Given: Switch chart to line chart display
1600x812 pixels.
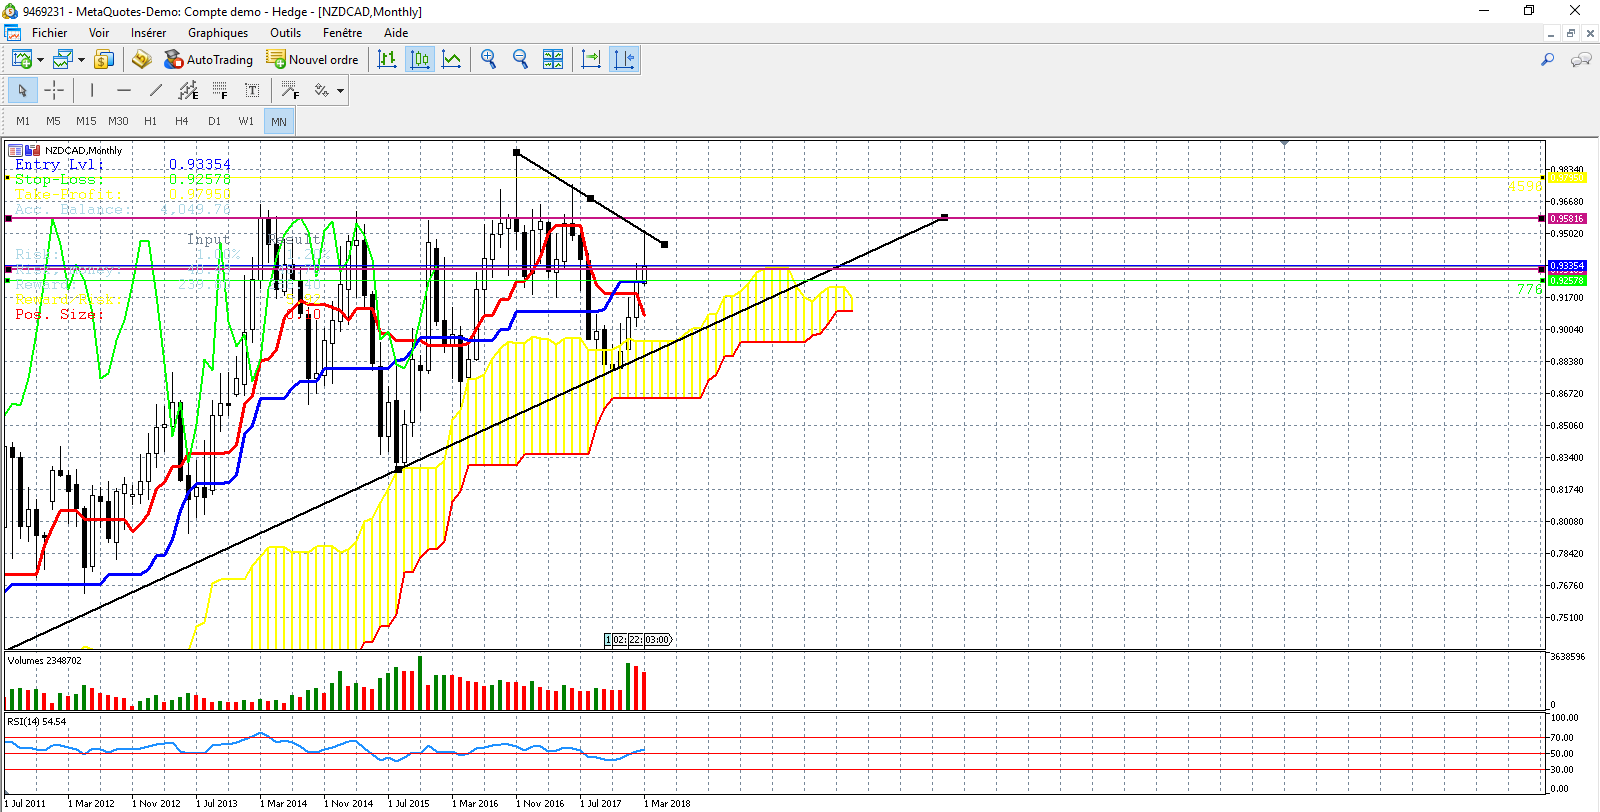Looking at the screenshot, I should (x=452, y=60).
